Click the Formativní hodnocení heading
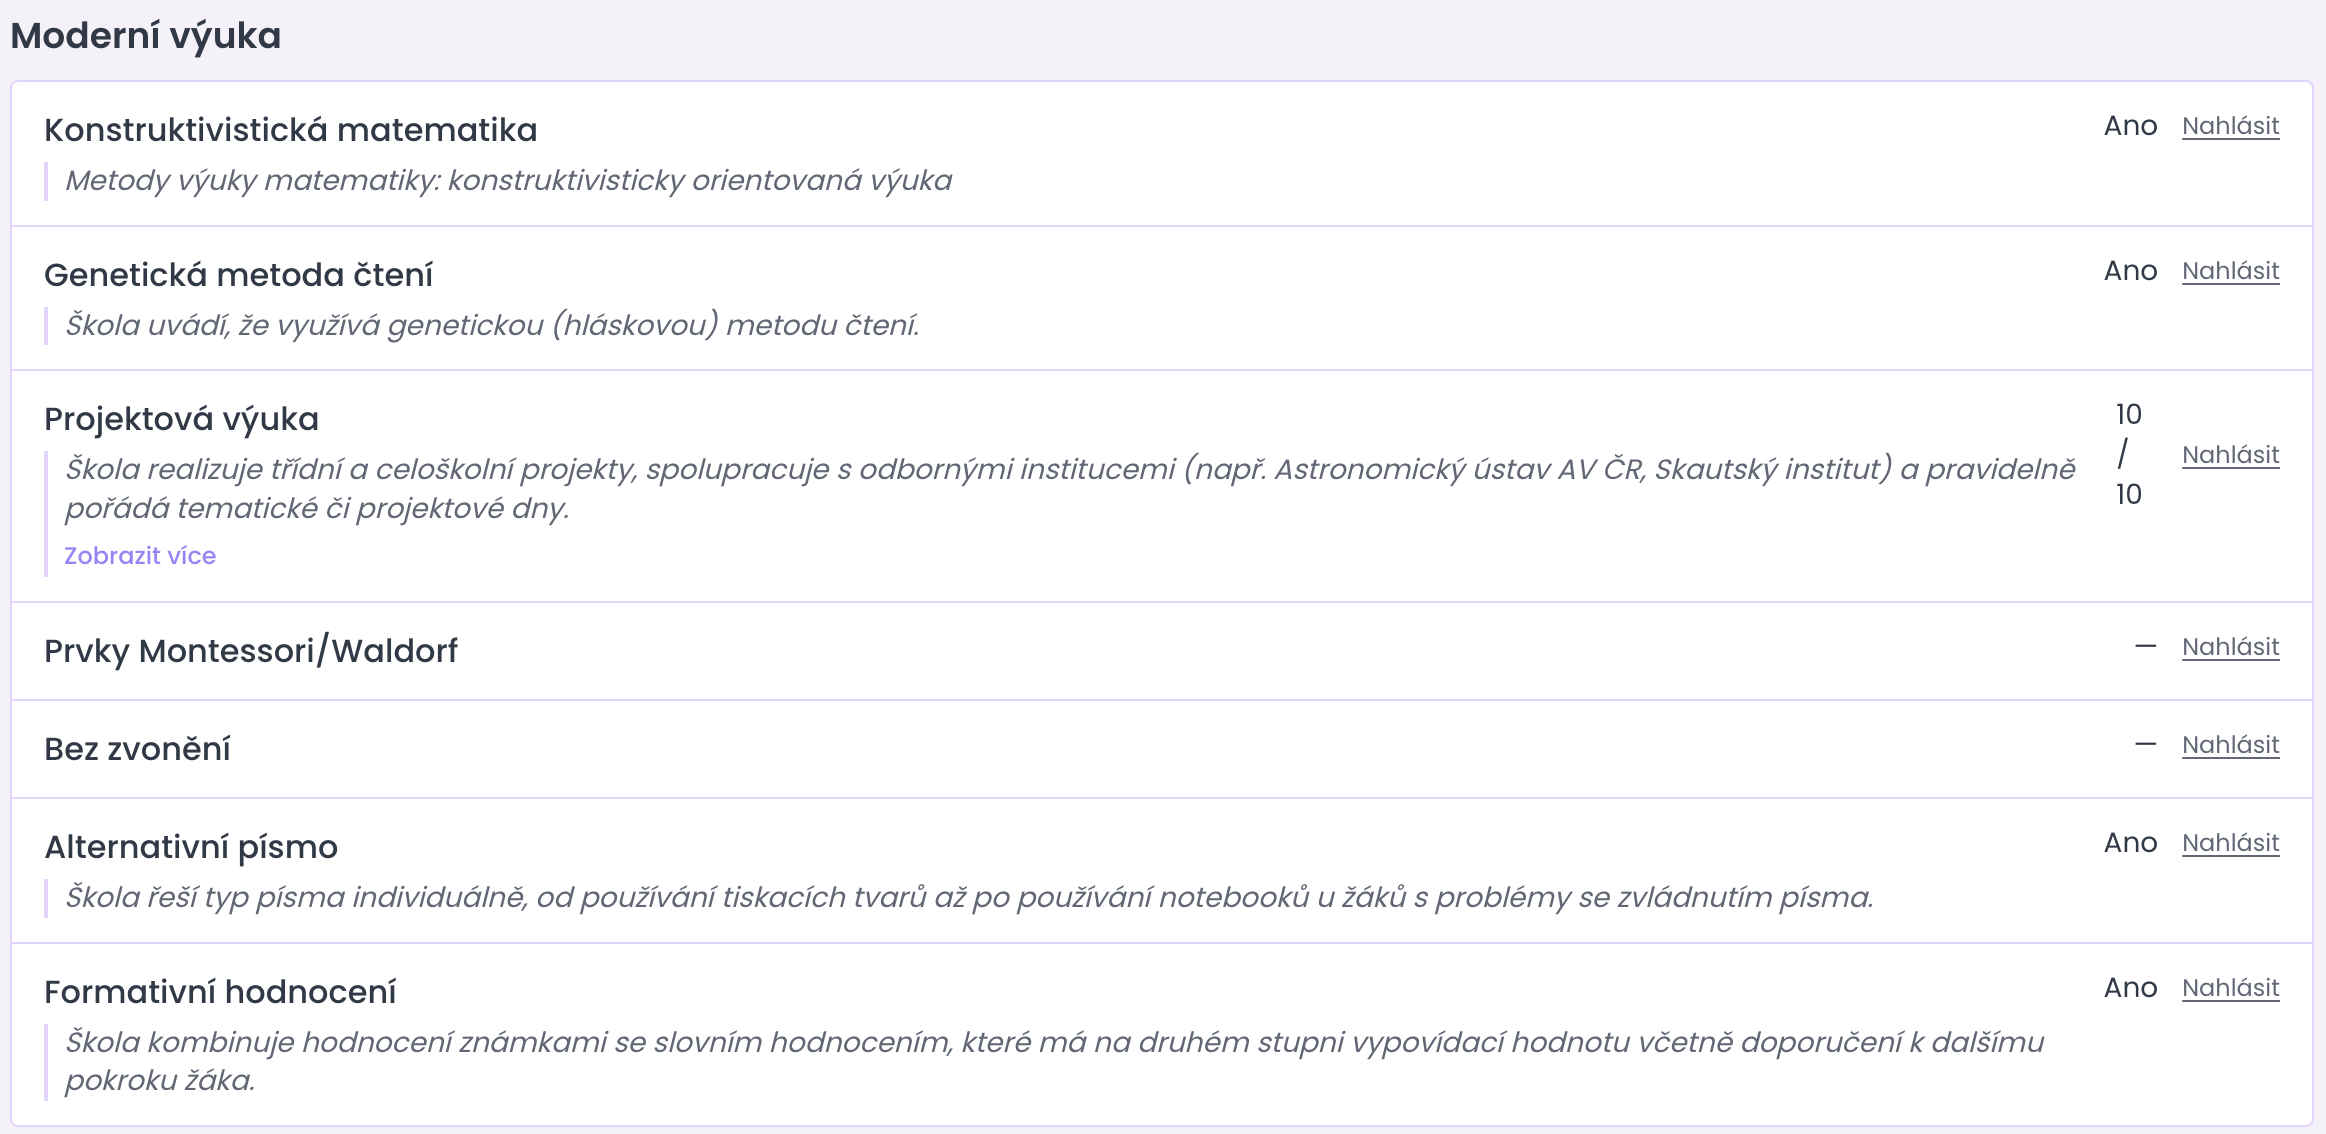The width and height of the screenshot is (2326, 1134). tap(220, 992)
